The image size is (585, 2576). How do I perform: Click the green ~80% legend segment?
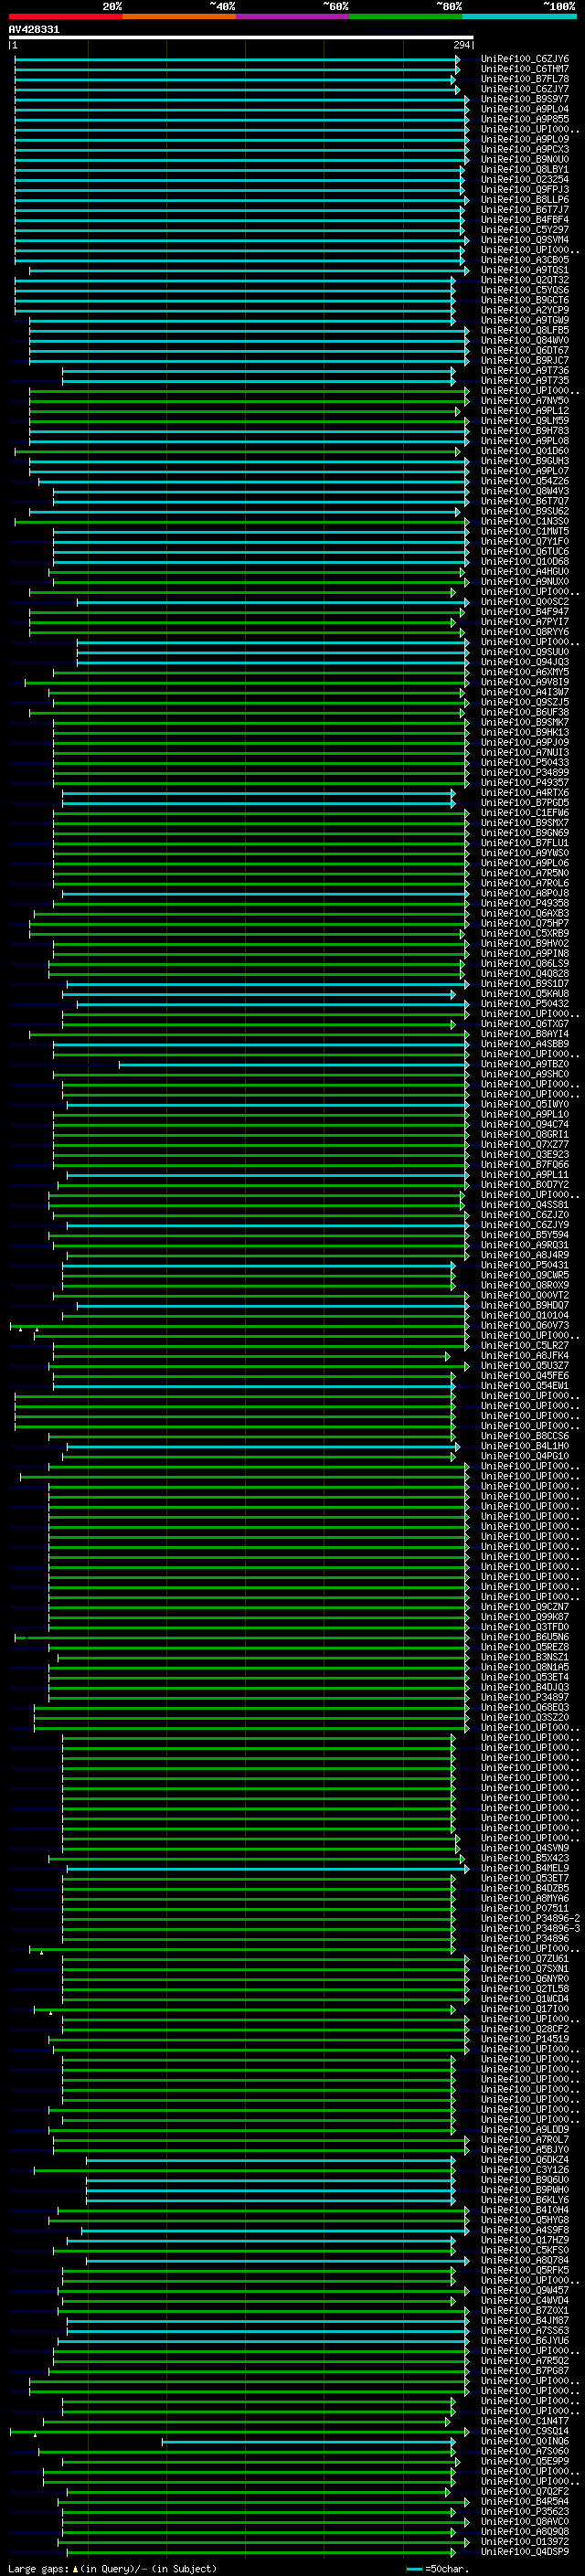[x=406, y=16]
